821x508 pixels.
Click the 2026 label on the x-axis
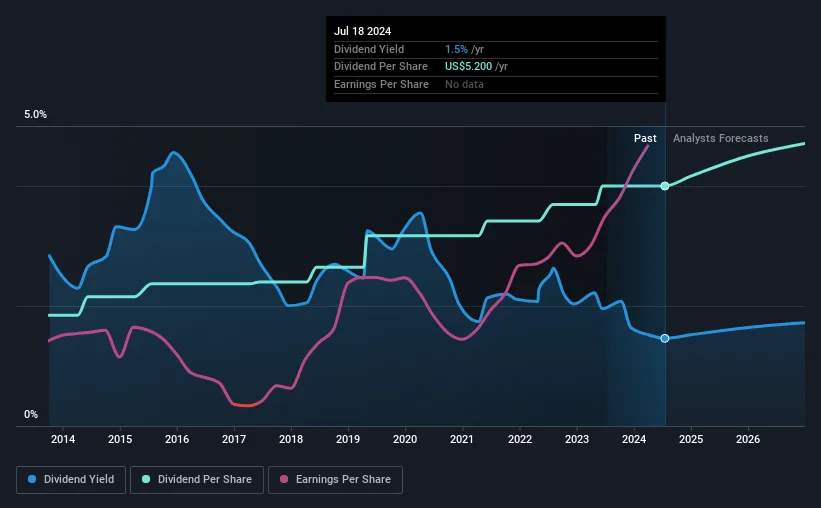tap(748, 439)
